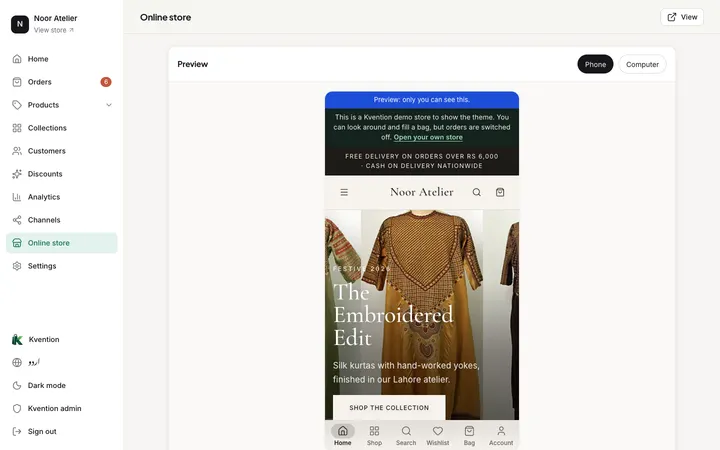720x450 pixels.
Task: Open Products in the sidebar
Action: tap(62, 105)
